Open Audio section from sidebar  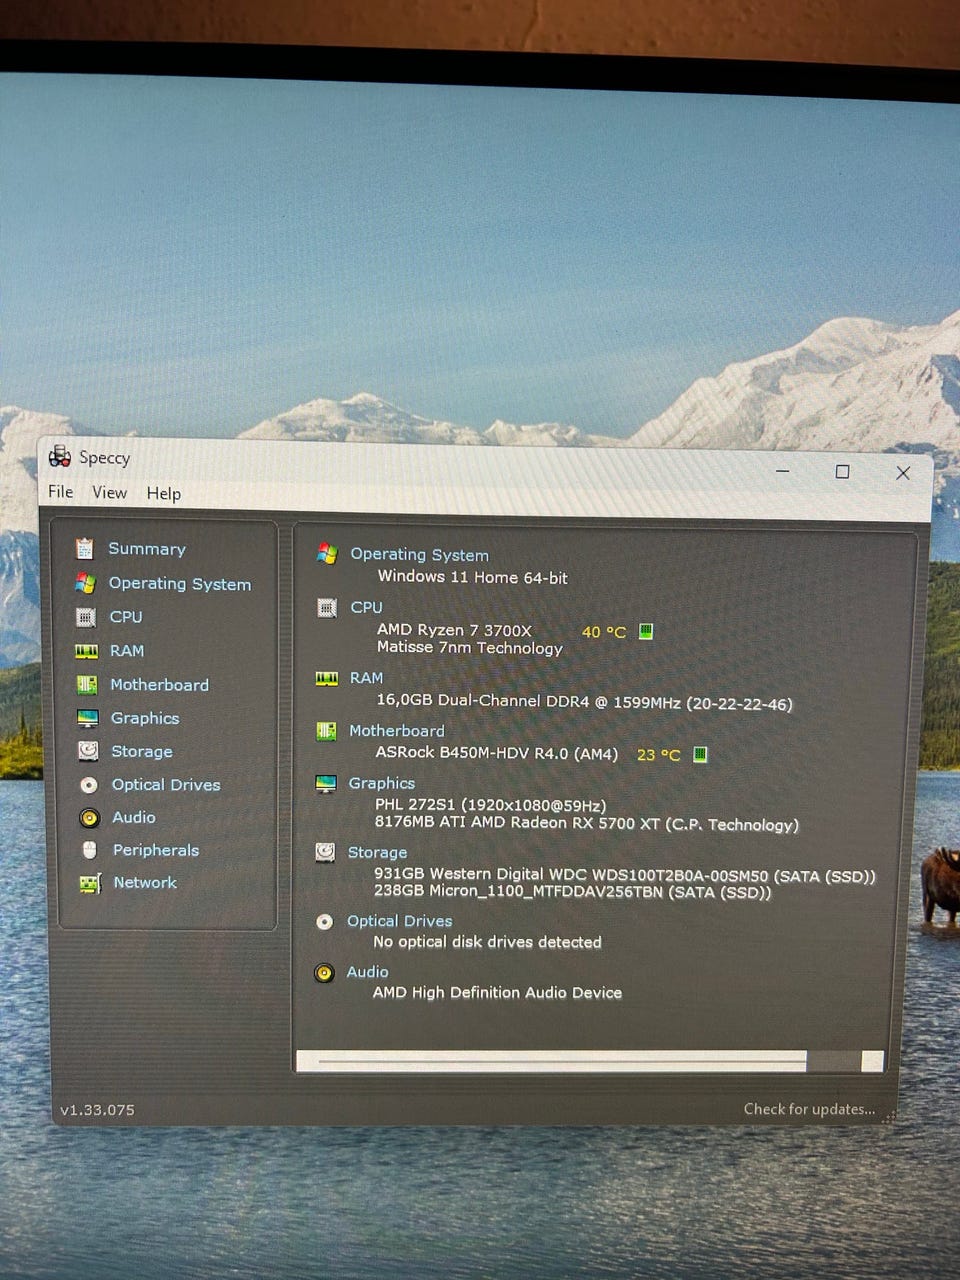(x=134, y=817)
